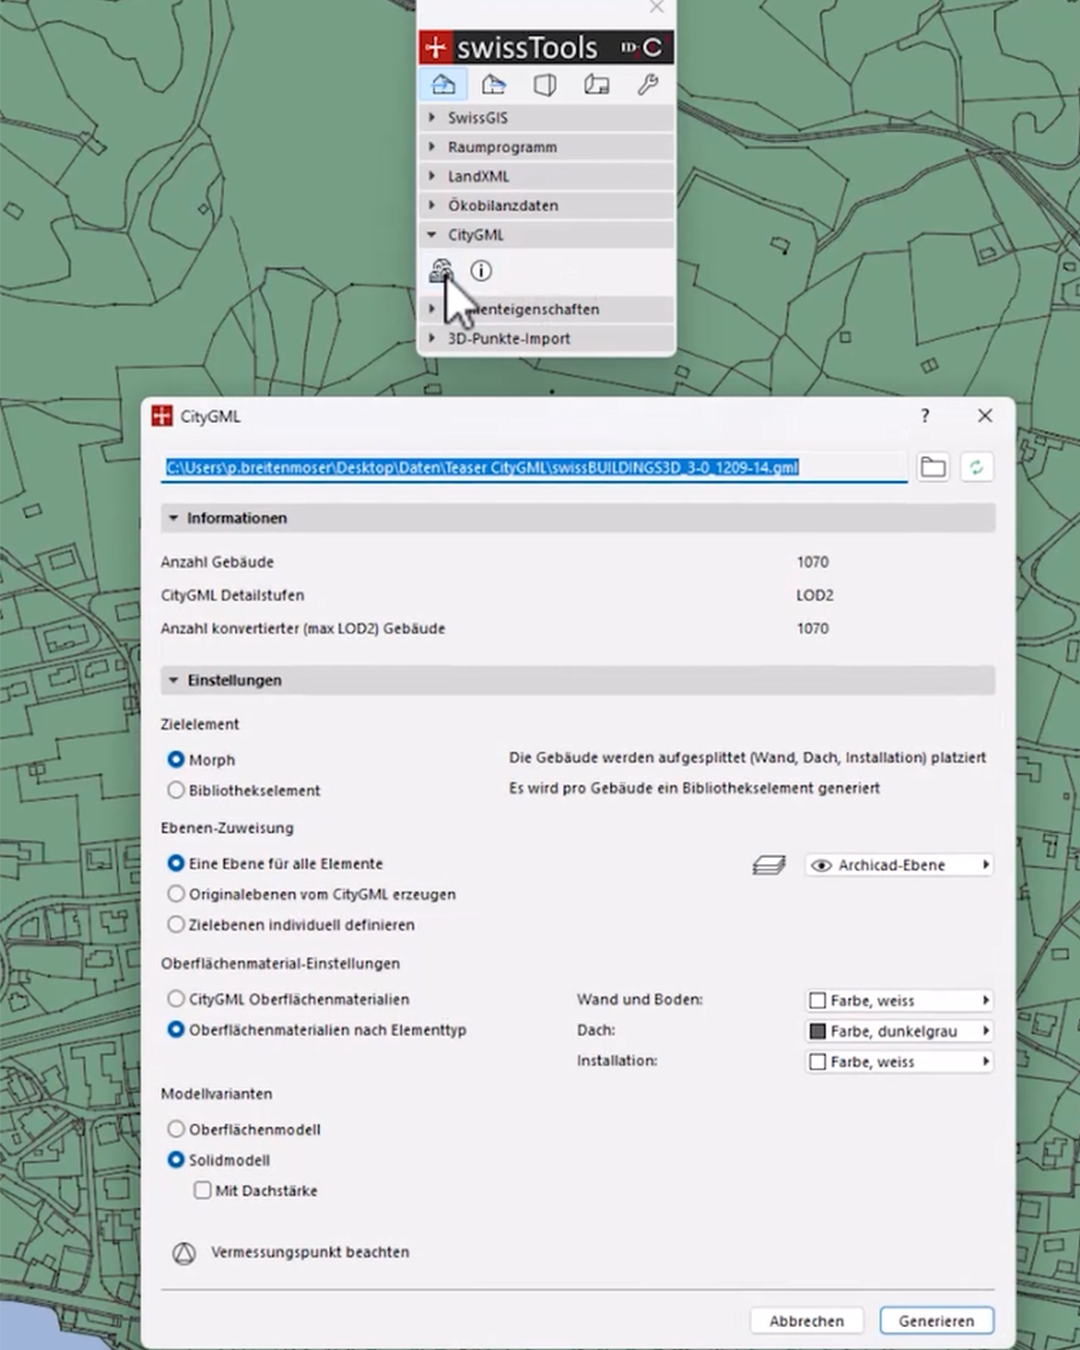Click the GML file path input field
This screenshot has height=1350, width=1080.
[534, 468]
